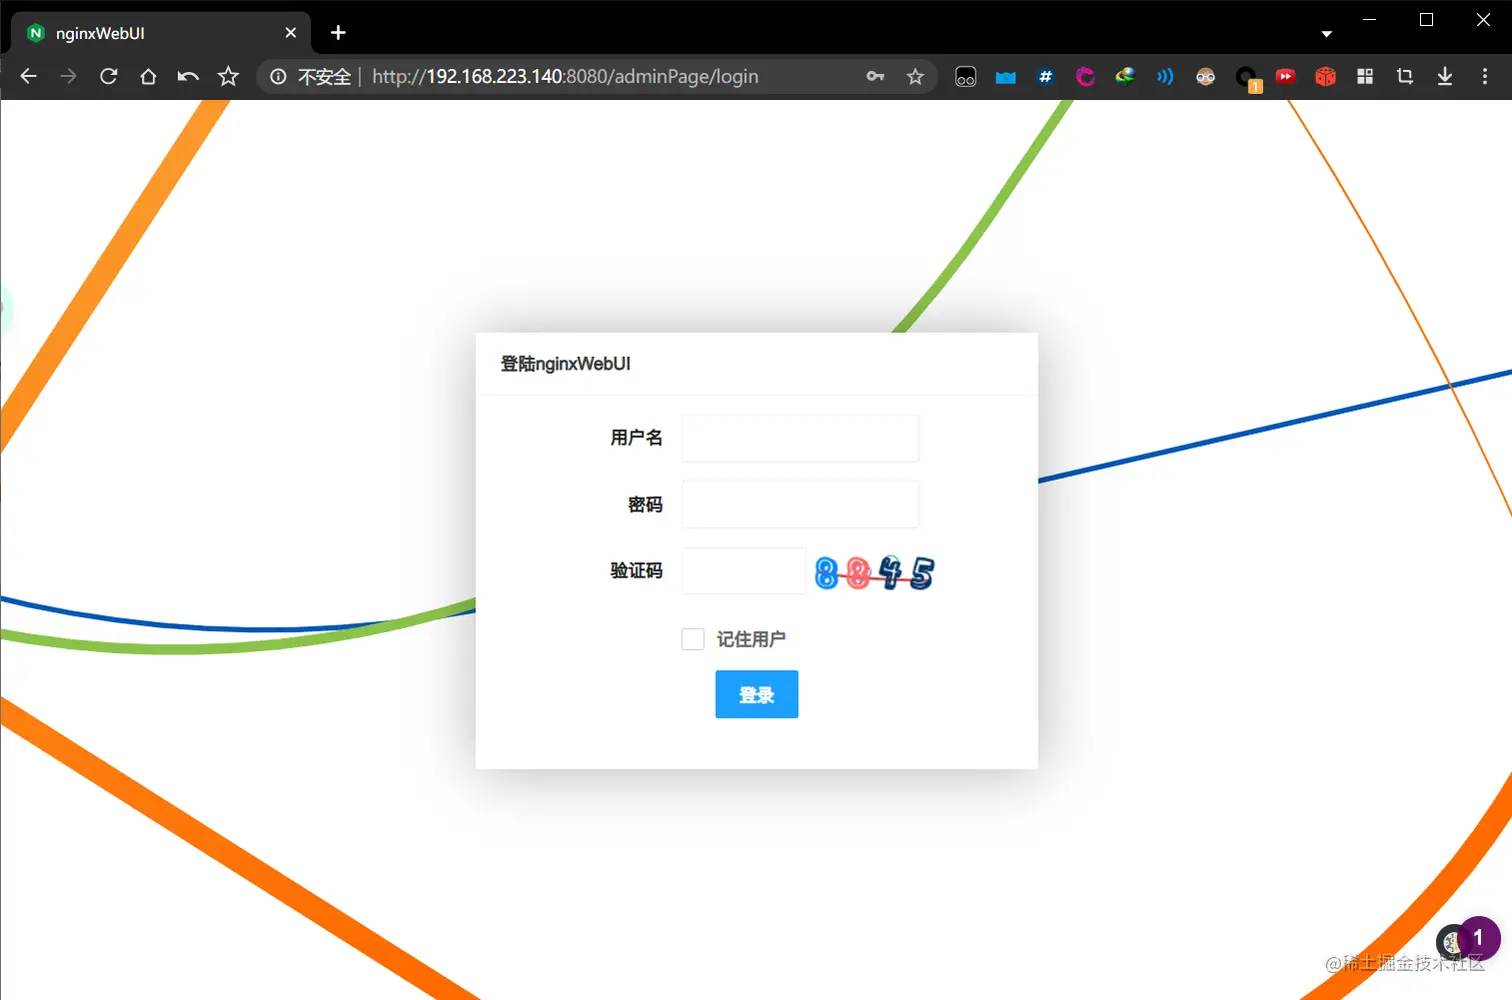Open the extension showing a '1' badge
Screen dimensions: 1512x1000
coord(1245,76)
